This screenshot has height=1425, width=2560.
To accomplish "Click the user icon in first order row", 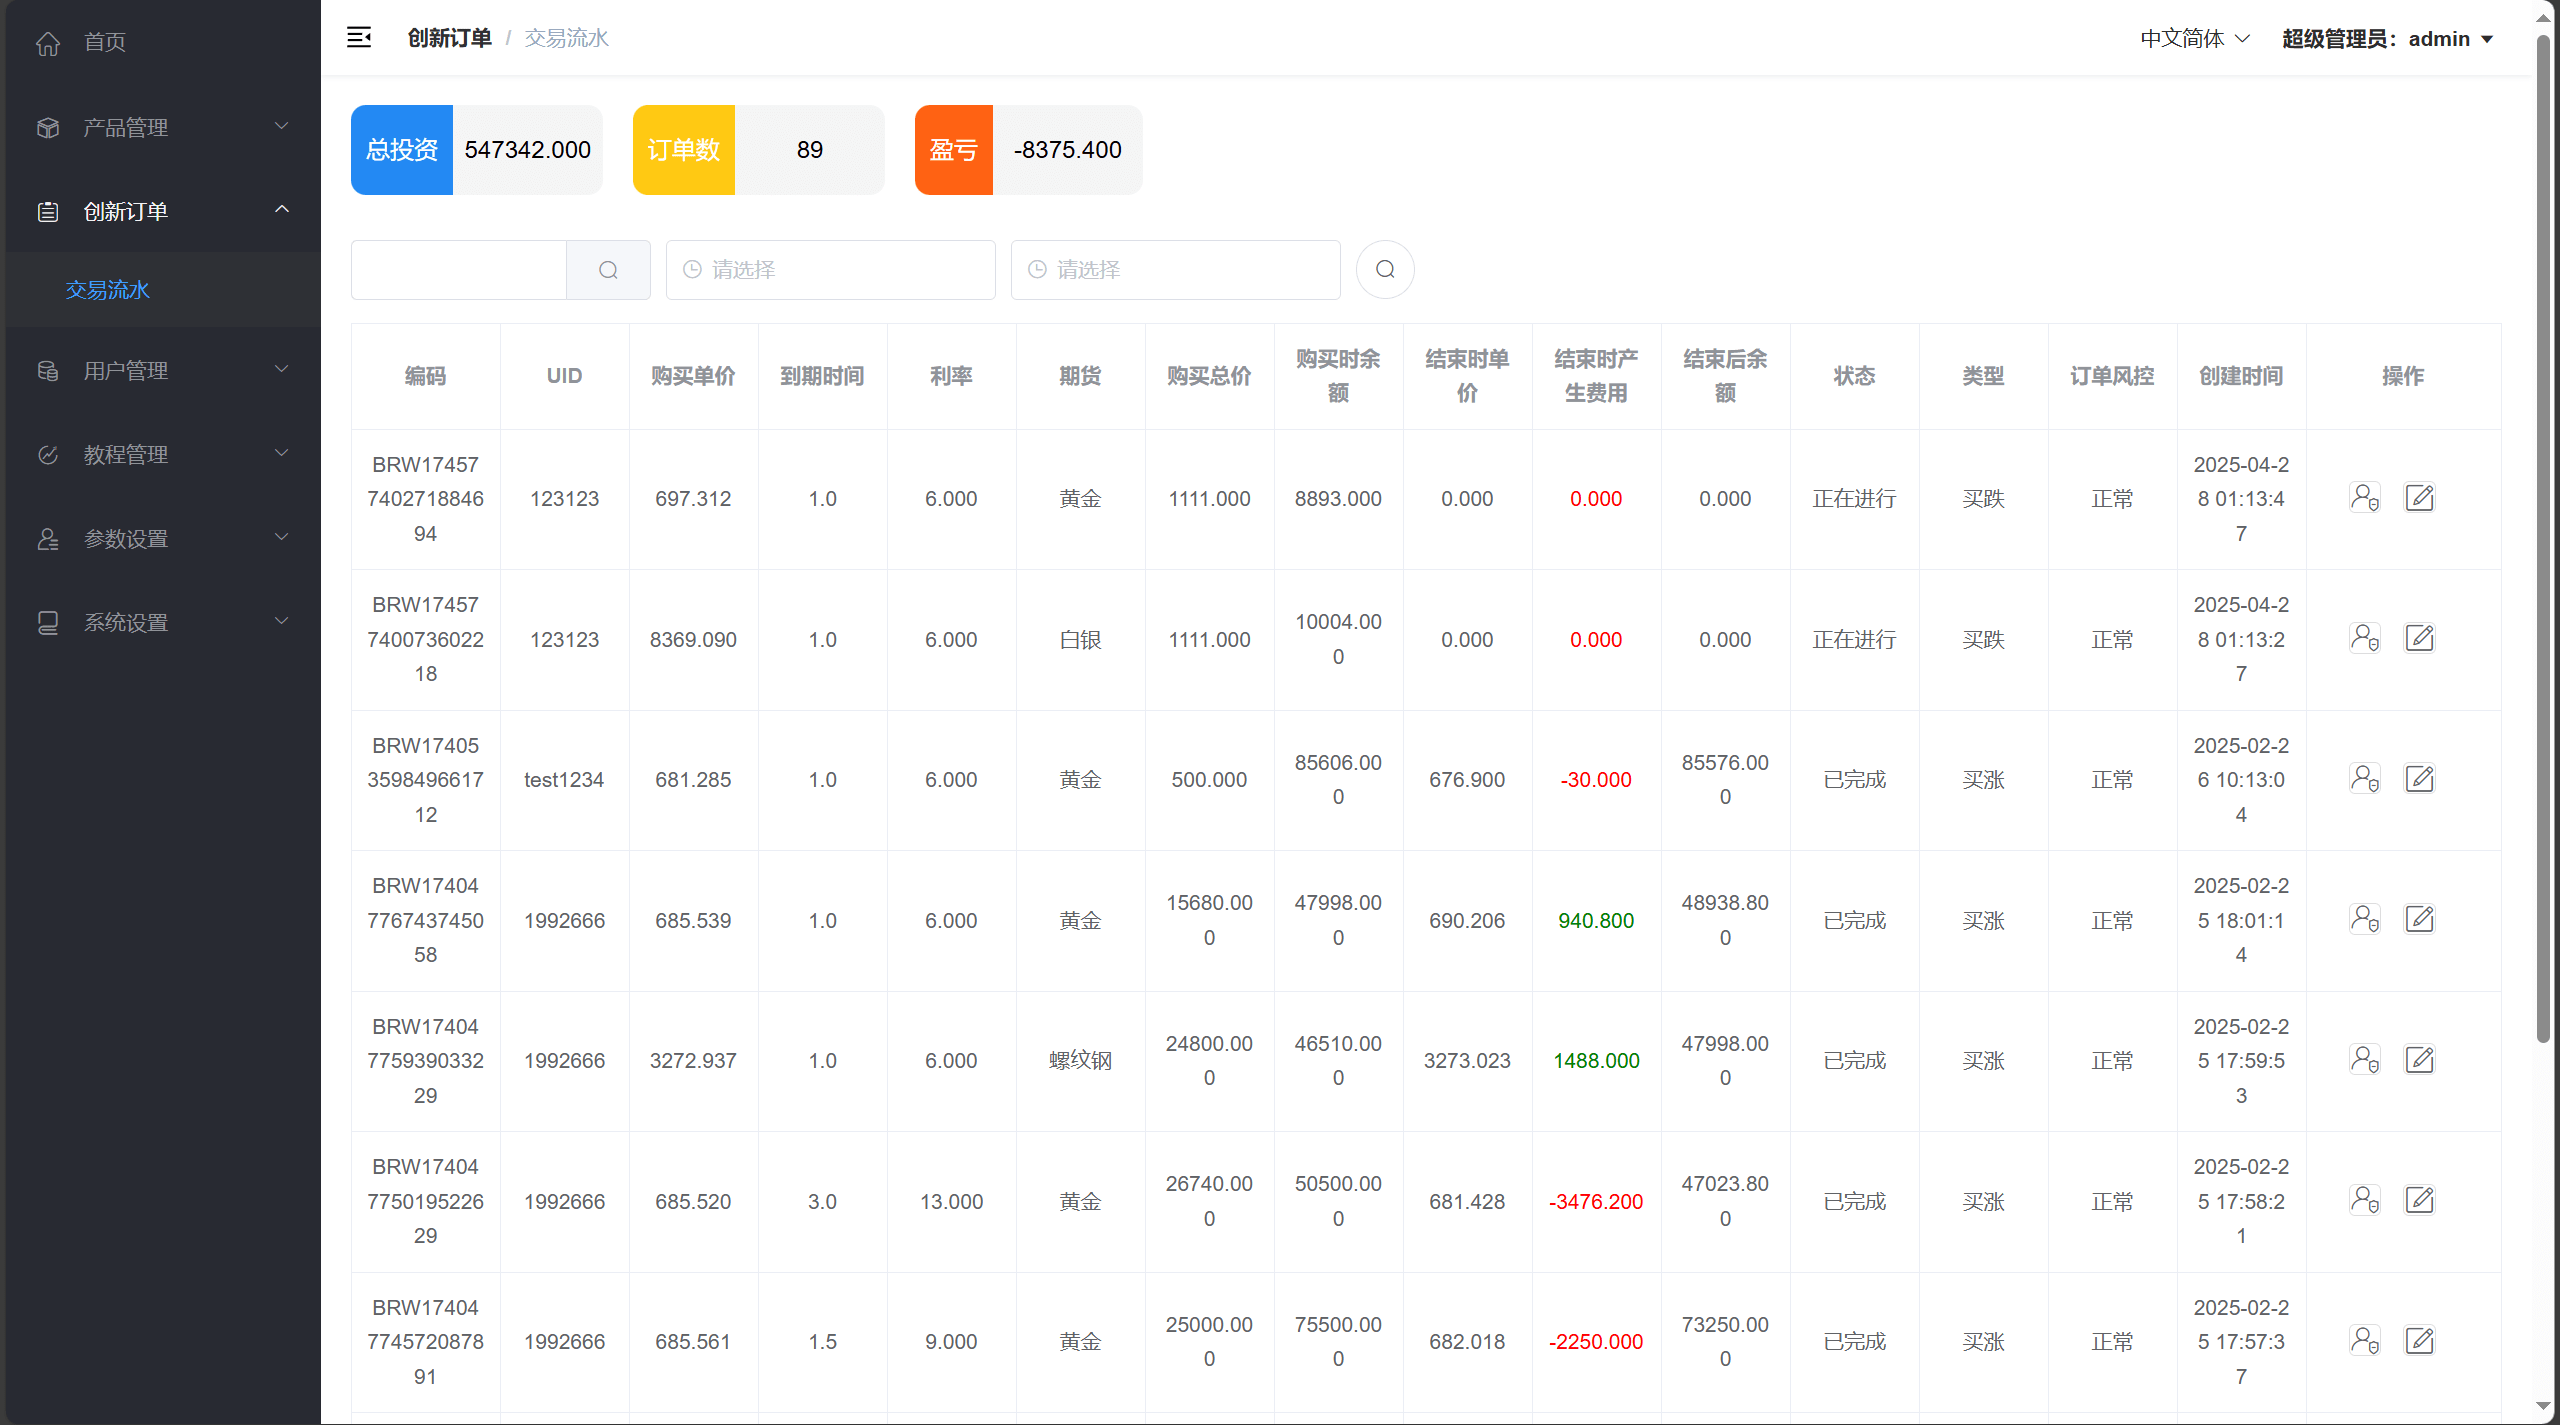I will (x=2364, y=498).
